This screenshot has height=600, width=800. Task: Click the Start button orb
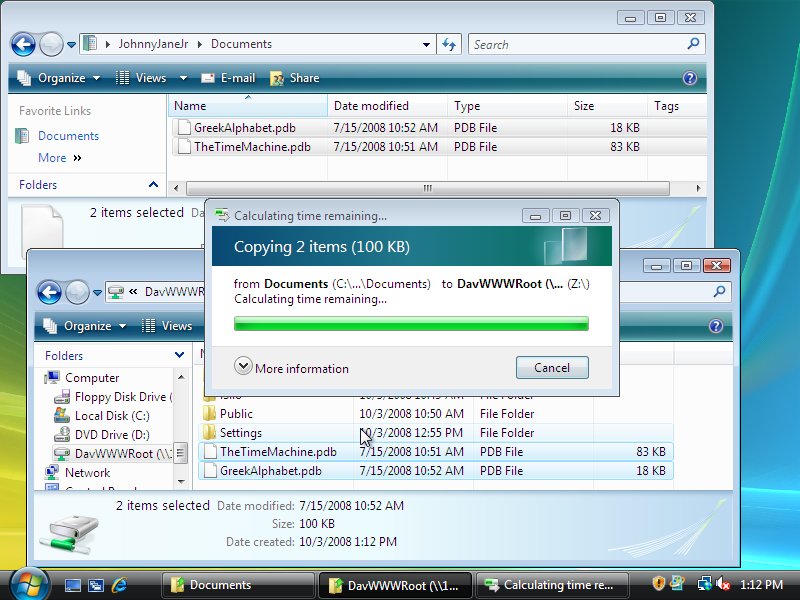(x=27, y=584)
